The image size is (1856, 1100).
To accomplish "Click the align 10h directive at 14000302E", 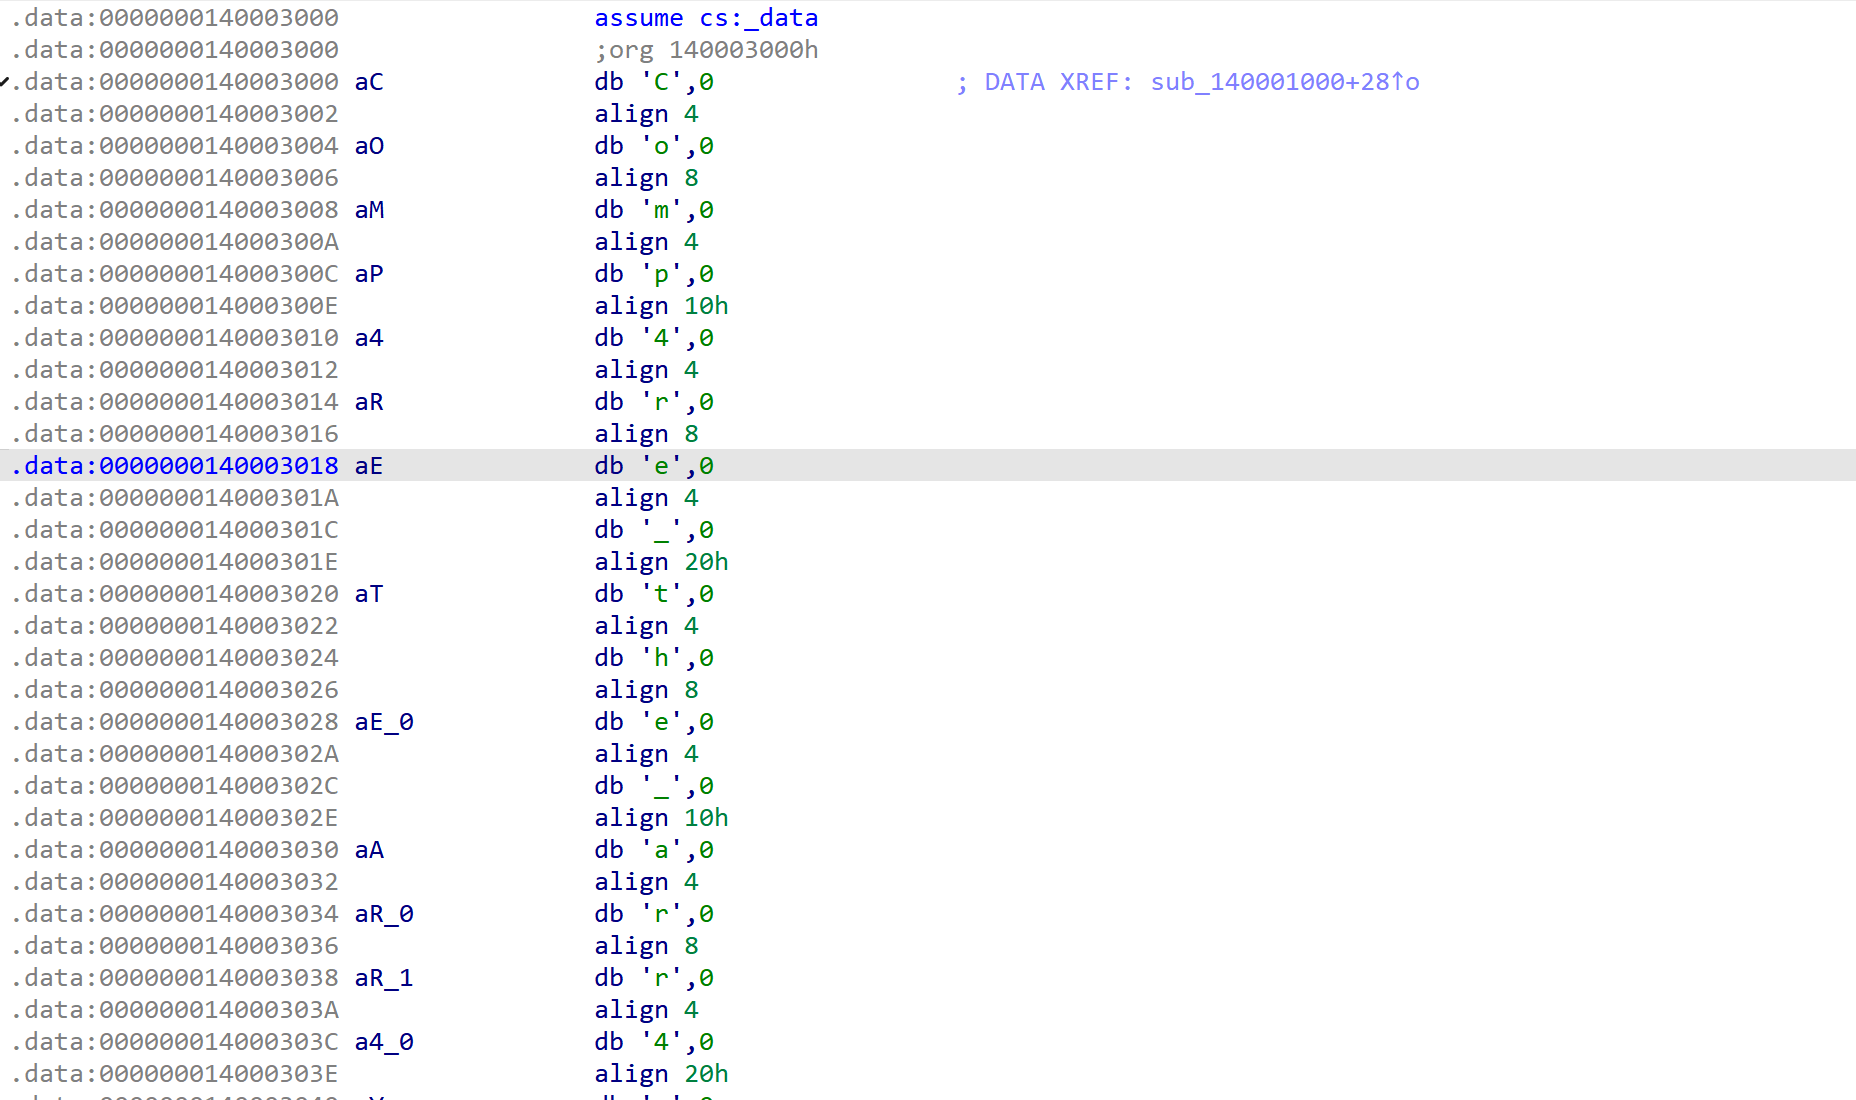I will (x=661, y=817).
